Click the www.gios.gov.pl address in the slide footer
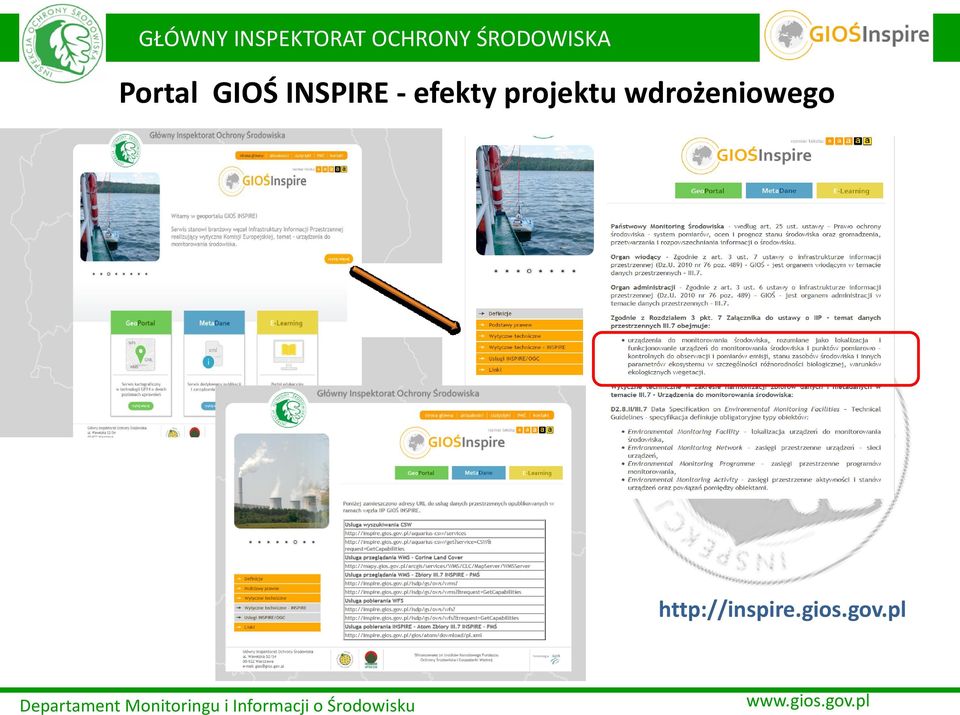 click(x=808, y=700)
